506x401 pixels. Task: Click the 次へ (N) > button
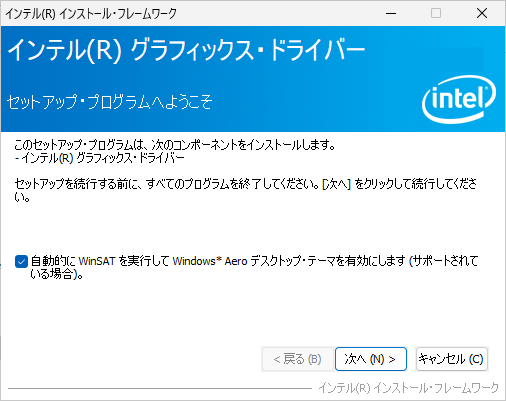(x=371, y=359)
